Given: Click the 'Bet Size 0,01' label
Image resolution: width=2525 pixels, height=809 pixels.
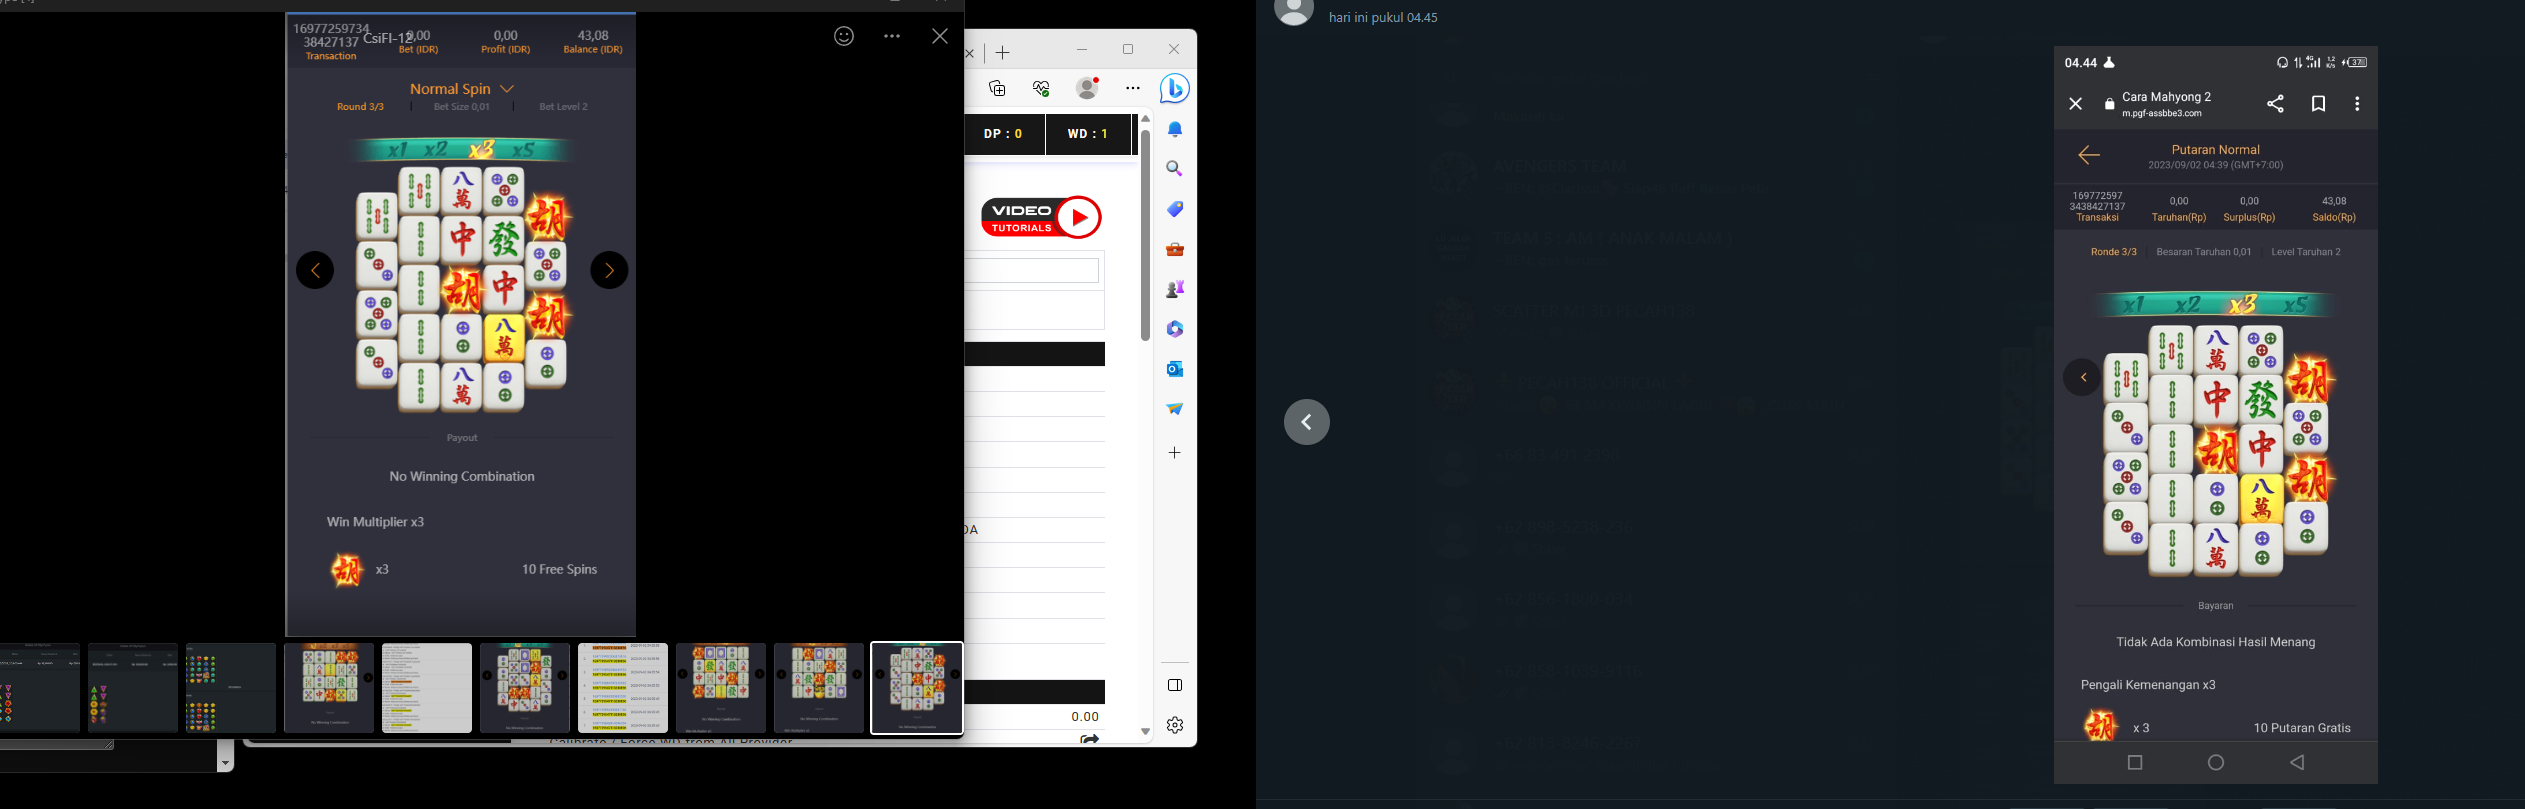Looking at the screenshot, I should click(x=462, y=107).
